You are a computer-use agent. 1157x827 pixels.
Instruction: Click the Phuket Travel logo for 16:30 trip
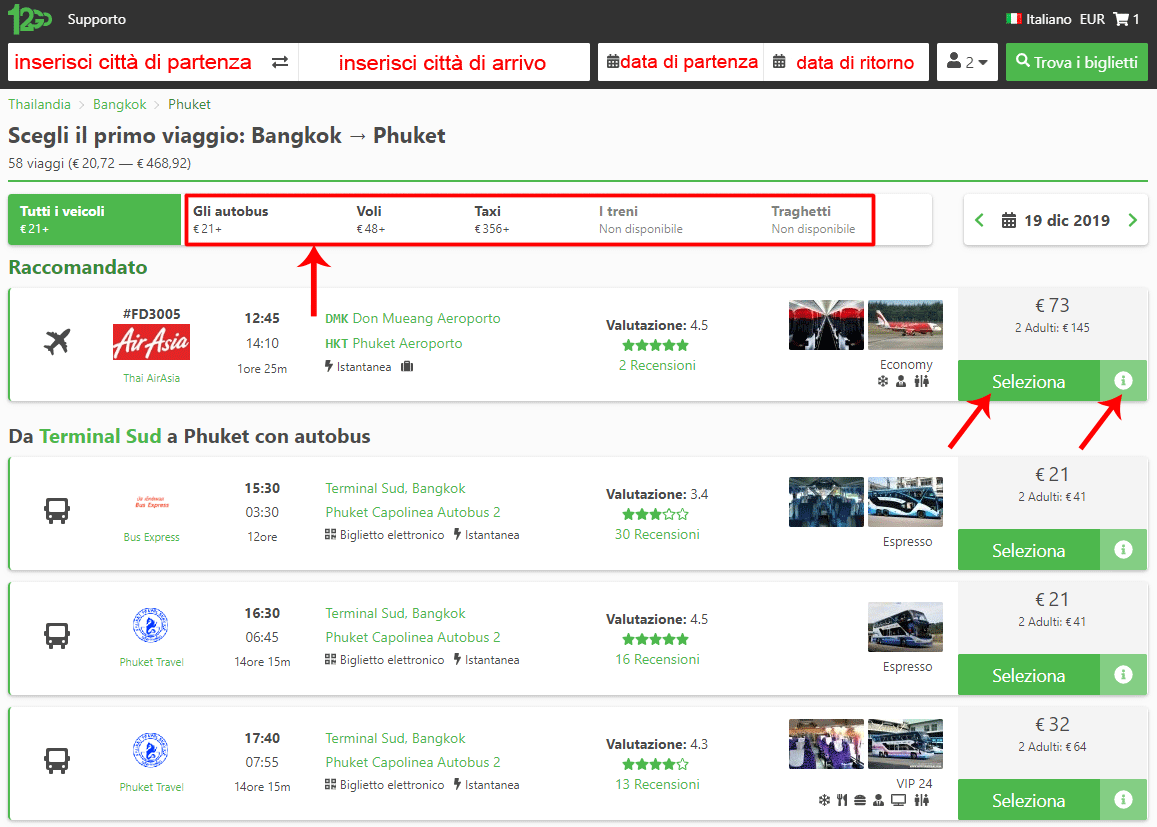(x=151, y=626)
